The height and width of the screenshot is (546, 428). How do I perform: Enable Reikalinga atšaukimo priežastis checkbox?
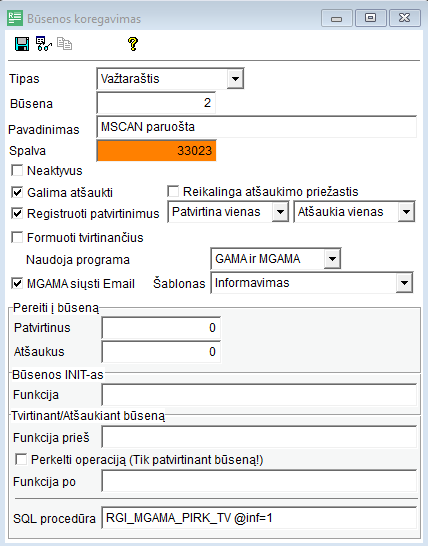click(x=173, y=191)
